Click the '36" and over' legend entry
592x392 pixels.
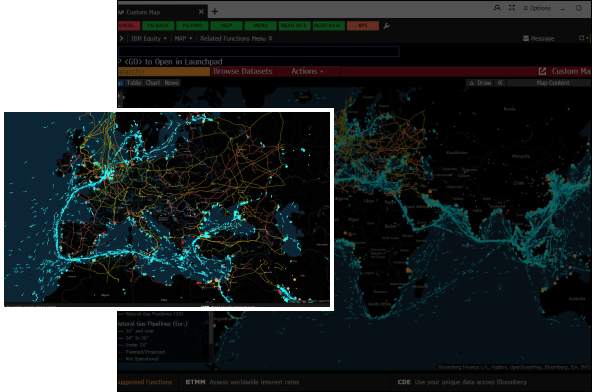tap(137, 331)
